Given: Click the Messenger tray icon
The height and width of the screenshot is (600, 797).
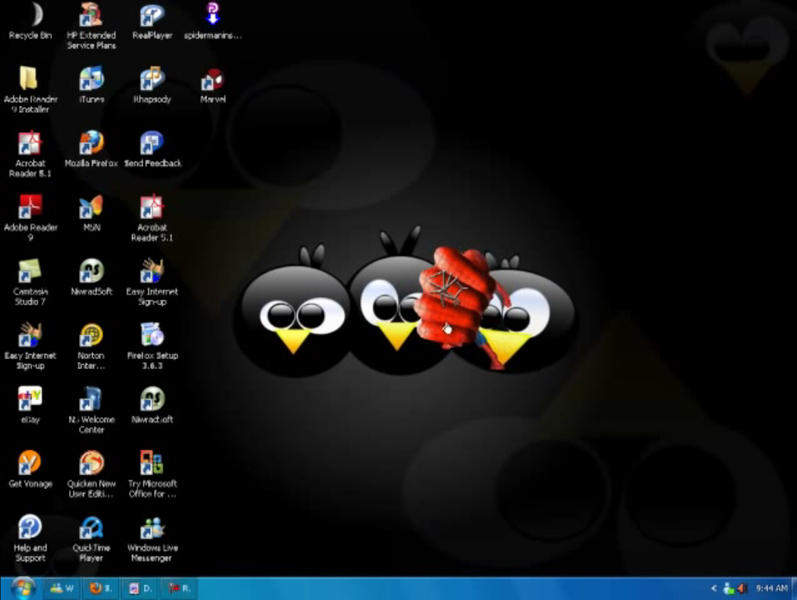Looking at the screenshot, I should pos(728,588).
